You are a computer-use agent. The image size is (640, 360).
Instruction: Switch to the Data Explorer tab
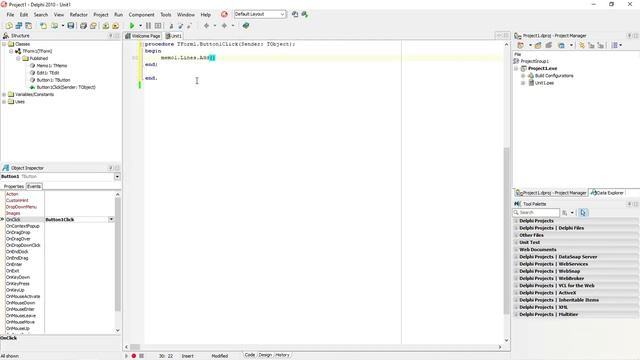click(x=607, y=193)
